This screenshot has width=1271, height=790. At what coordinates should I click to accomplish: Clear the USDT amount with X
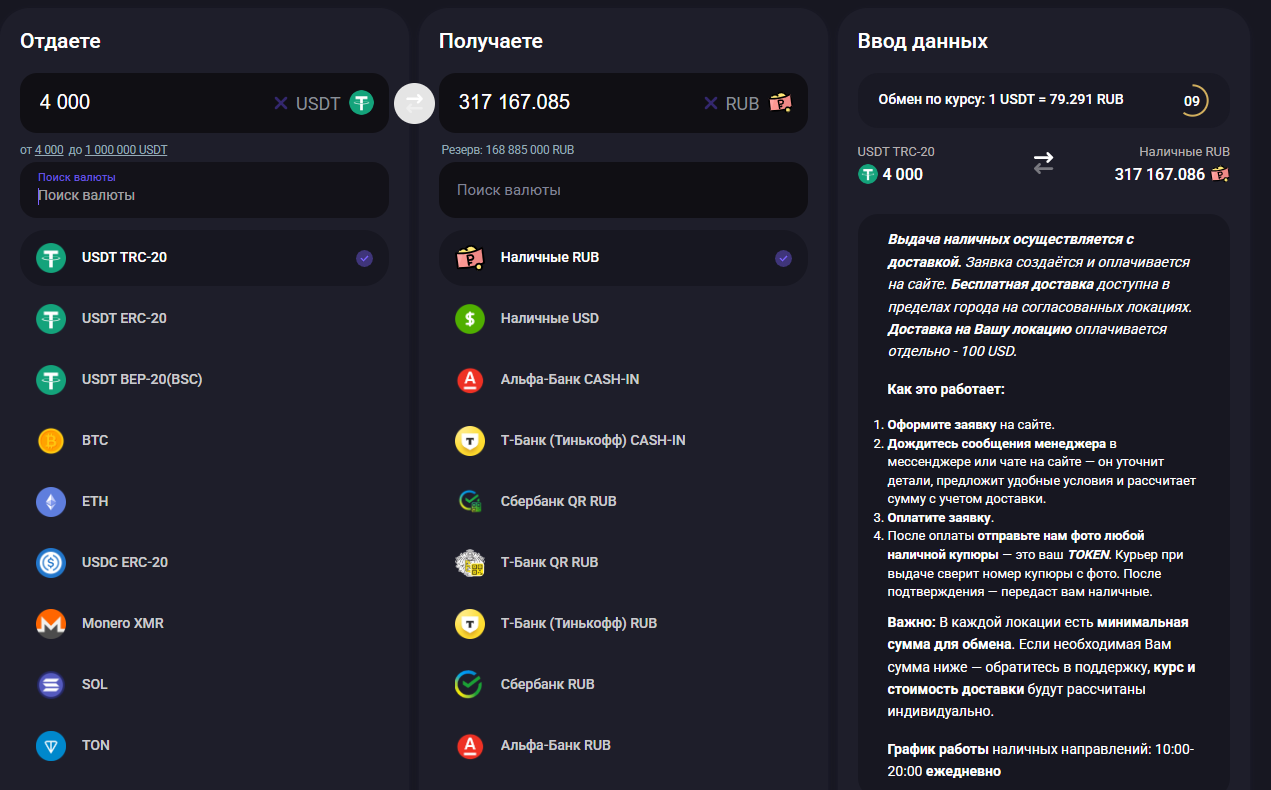(x=281, y=103)
